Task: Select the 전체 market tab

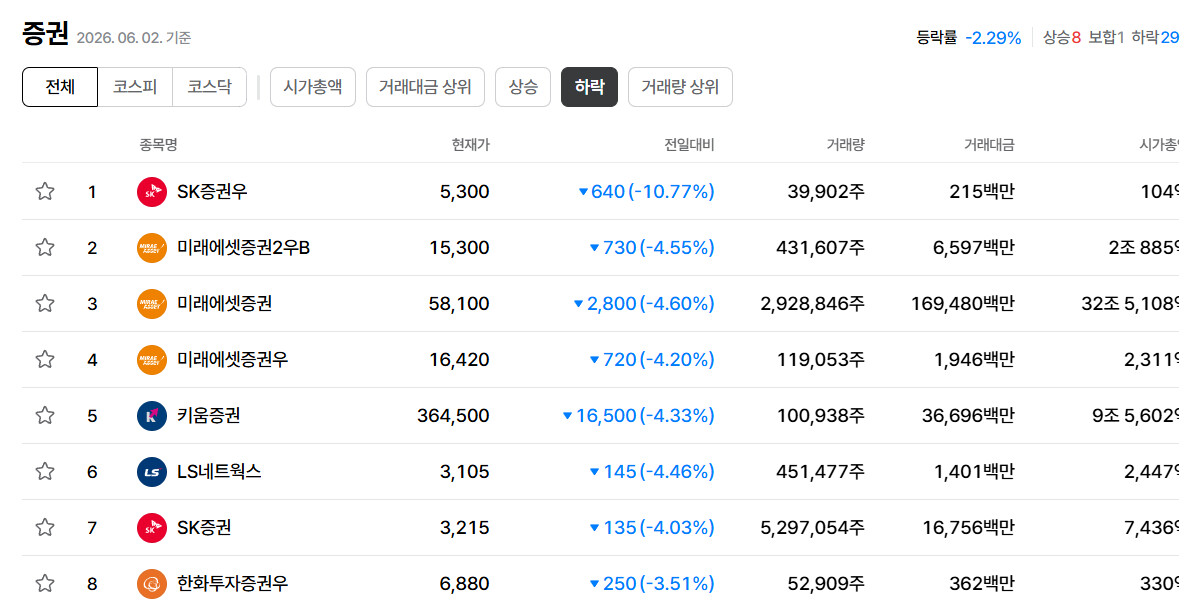Action: pos(60,87)
